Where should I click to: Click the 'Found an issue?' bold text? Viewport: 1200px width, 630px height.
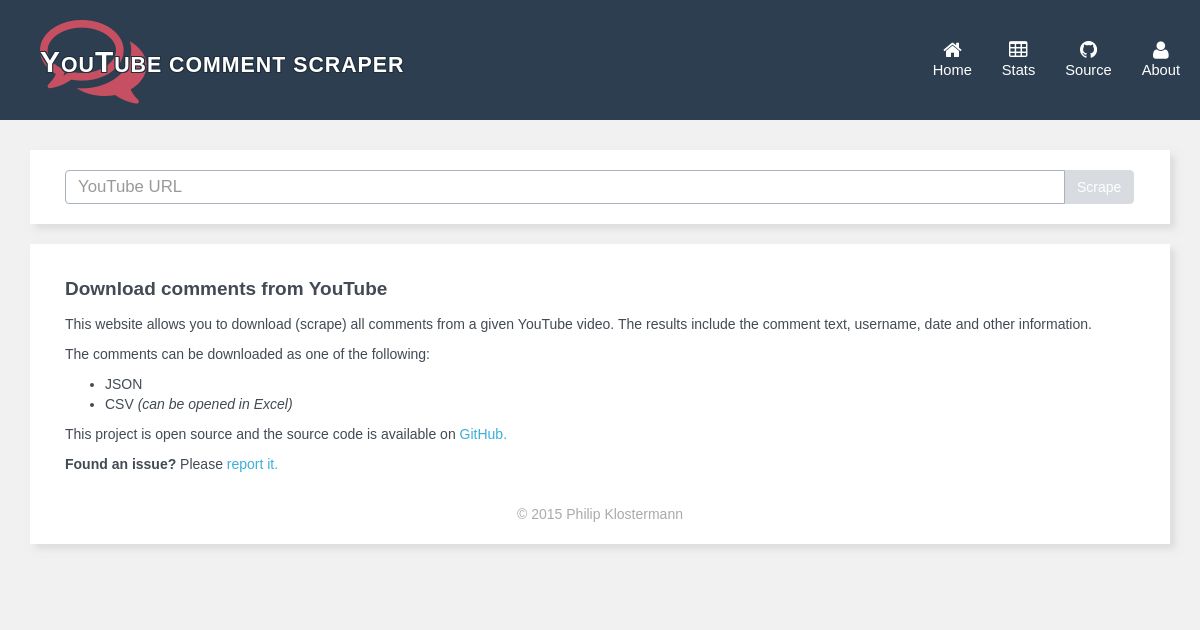[x=120, y=464]
